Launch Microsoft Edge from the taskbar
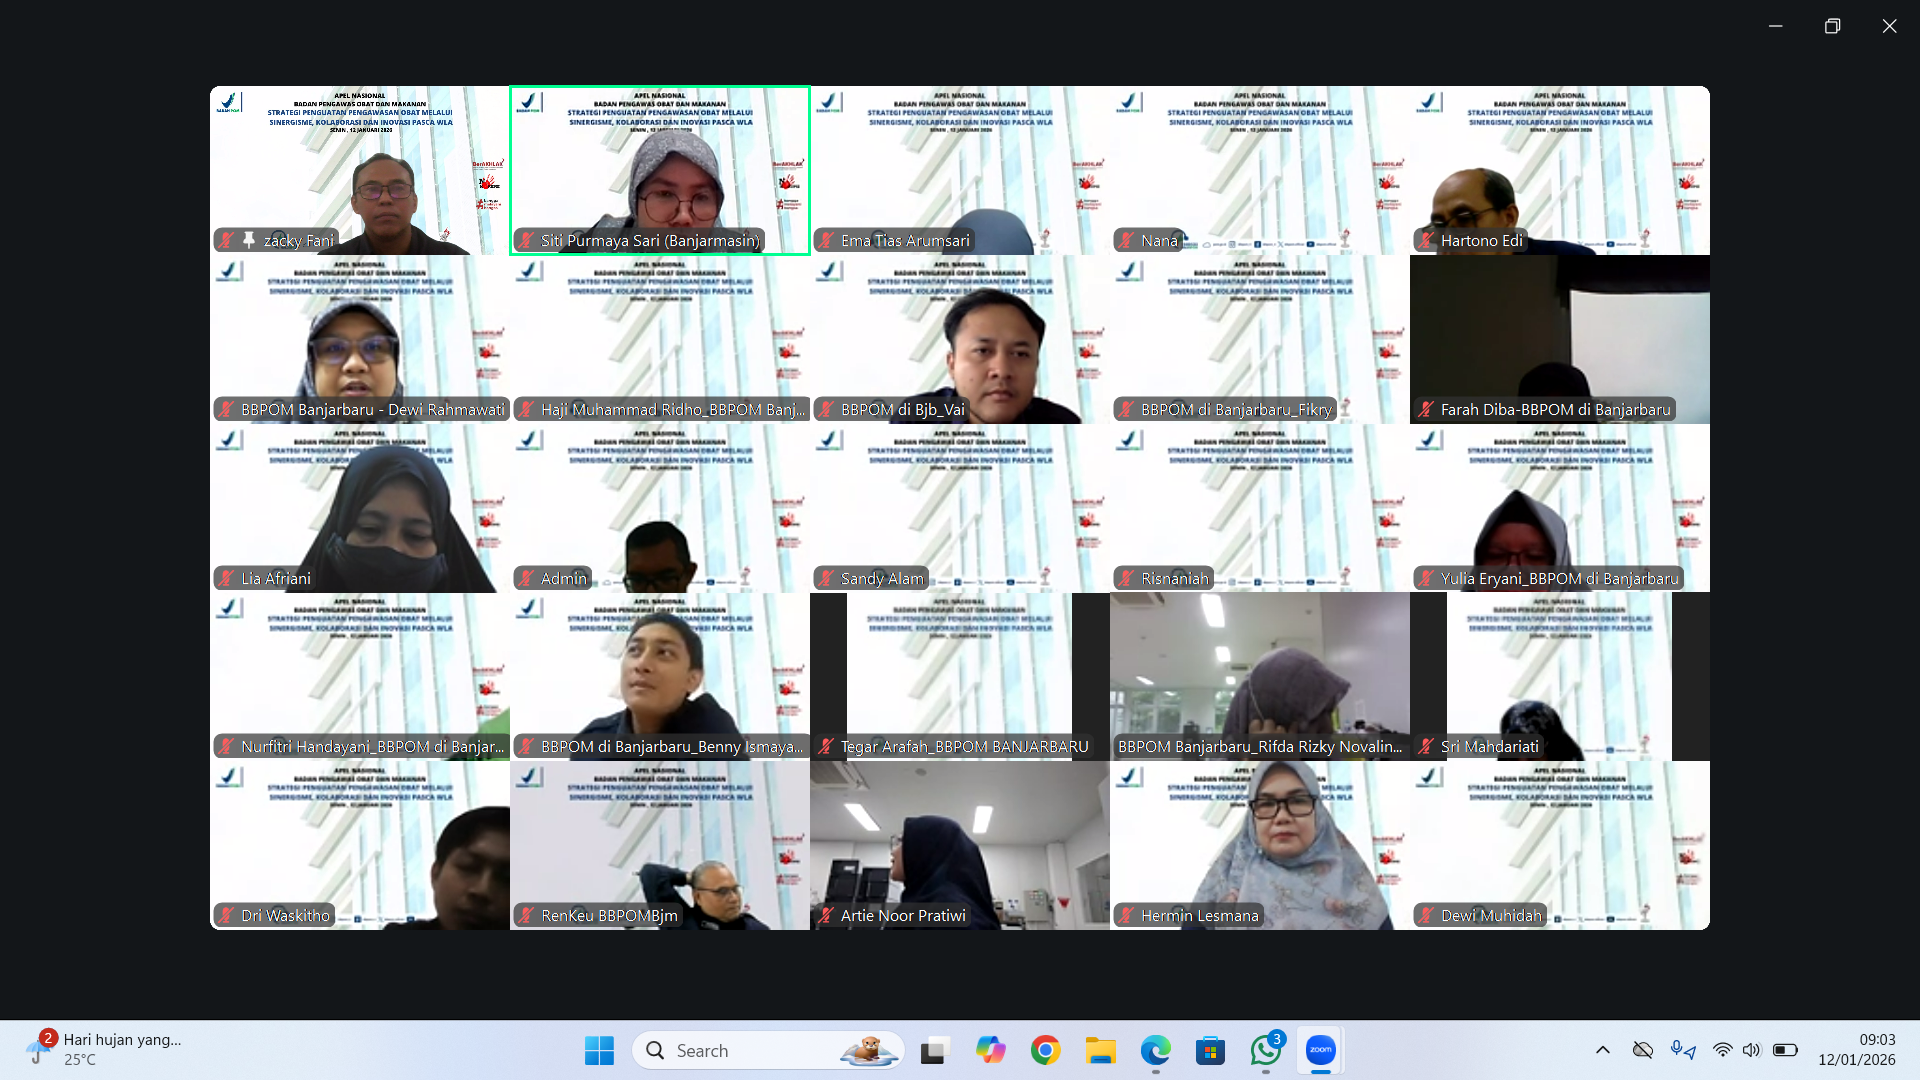The image size is (1920, 1080). tap(1155, 1050)
